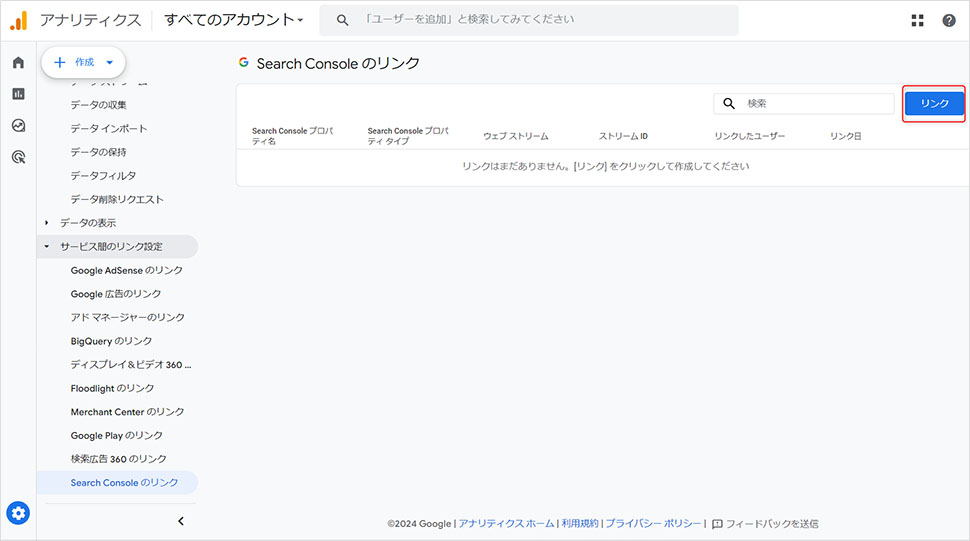Open アド マネージャーのリンク
This screenshot has height=541, width=970.
coord(127,317)
